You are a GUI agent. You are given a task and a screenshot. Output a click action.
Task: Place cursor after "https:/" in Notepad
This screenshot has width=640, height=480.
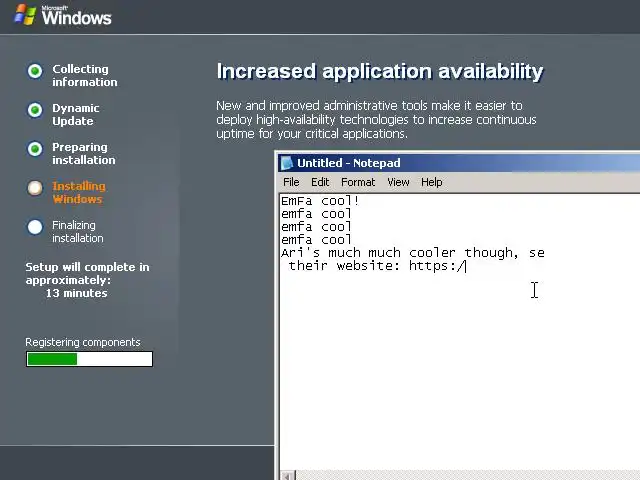coord(466,266)
